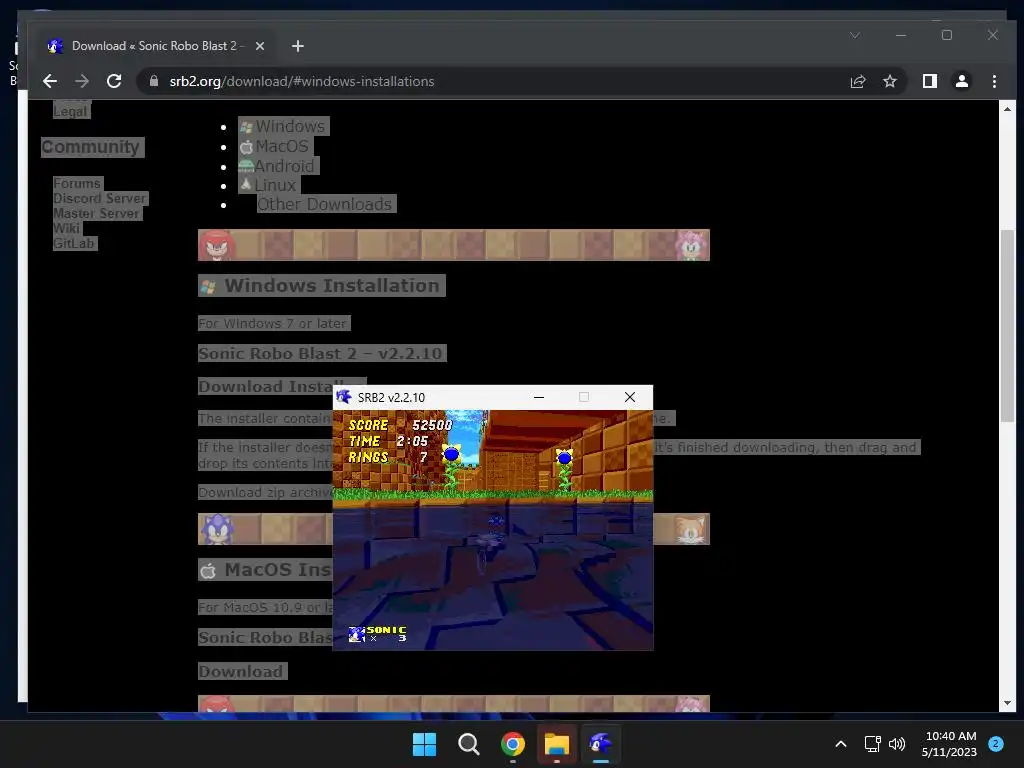Click the 'For Windows 7 or later' text

coord(274,323)
